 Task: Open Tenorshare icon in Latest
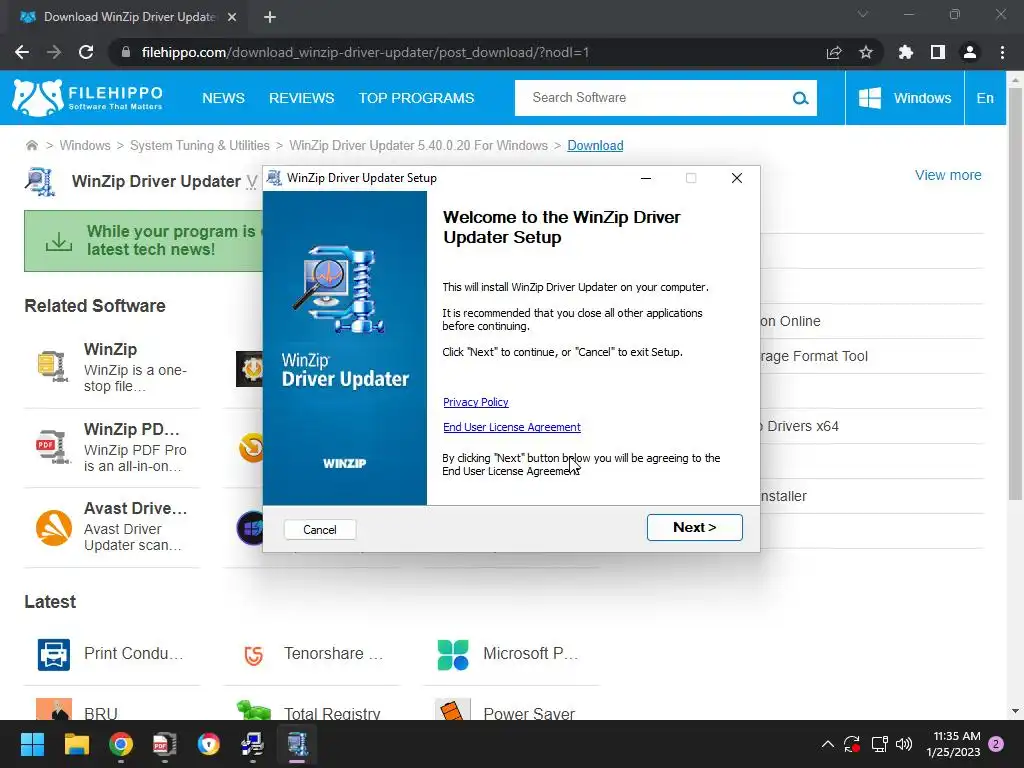click(253, 654)
